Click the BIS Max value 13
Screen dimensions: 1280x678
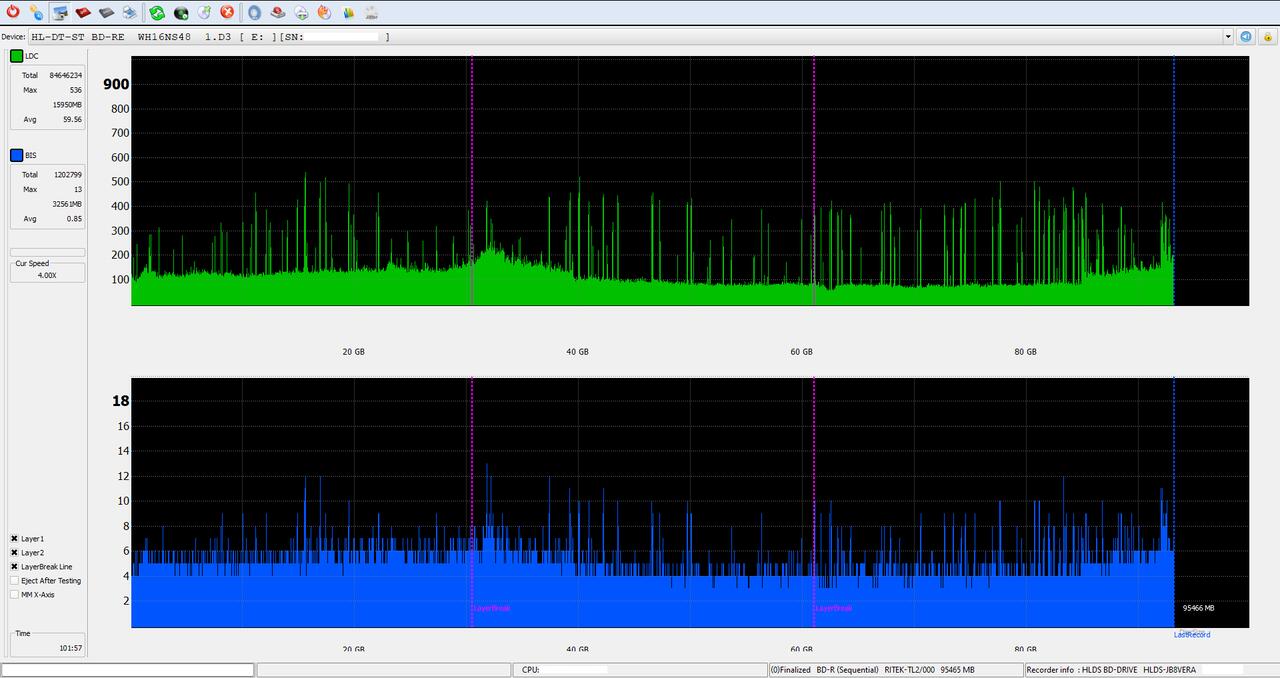(x=78, y=189)
